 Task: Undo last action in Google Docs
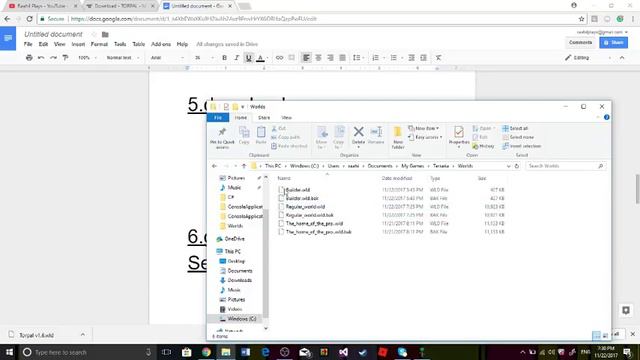pos(41,58)
